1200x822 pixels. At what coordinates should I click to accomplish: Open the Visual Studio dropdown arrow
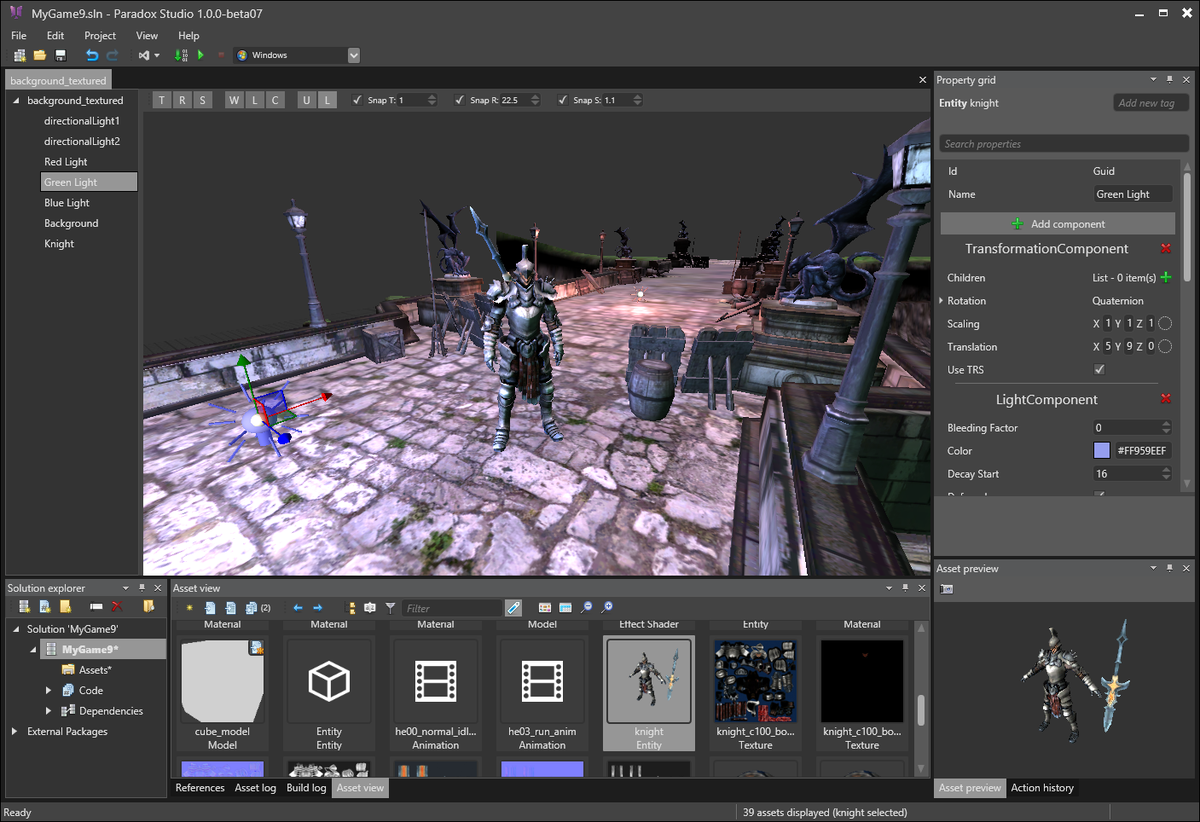click(157, 55)
